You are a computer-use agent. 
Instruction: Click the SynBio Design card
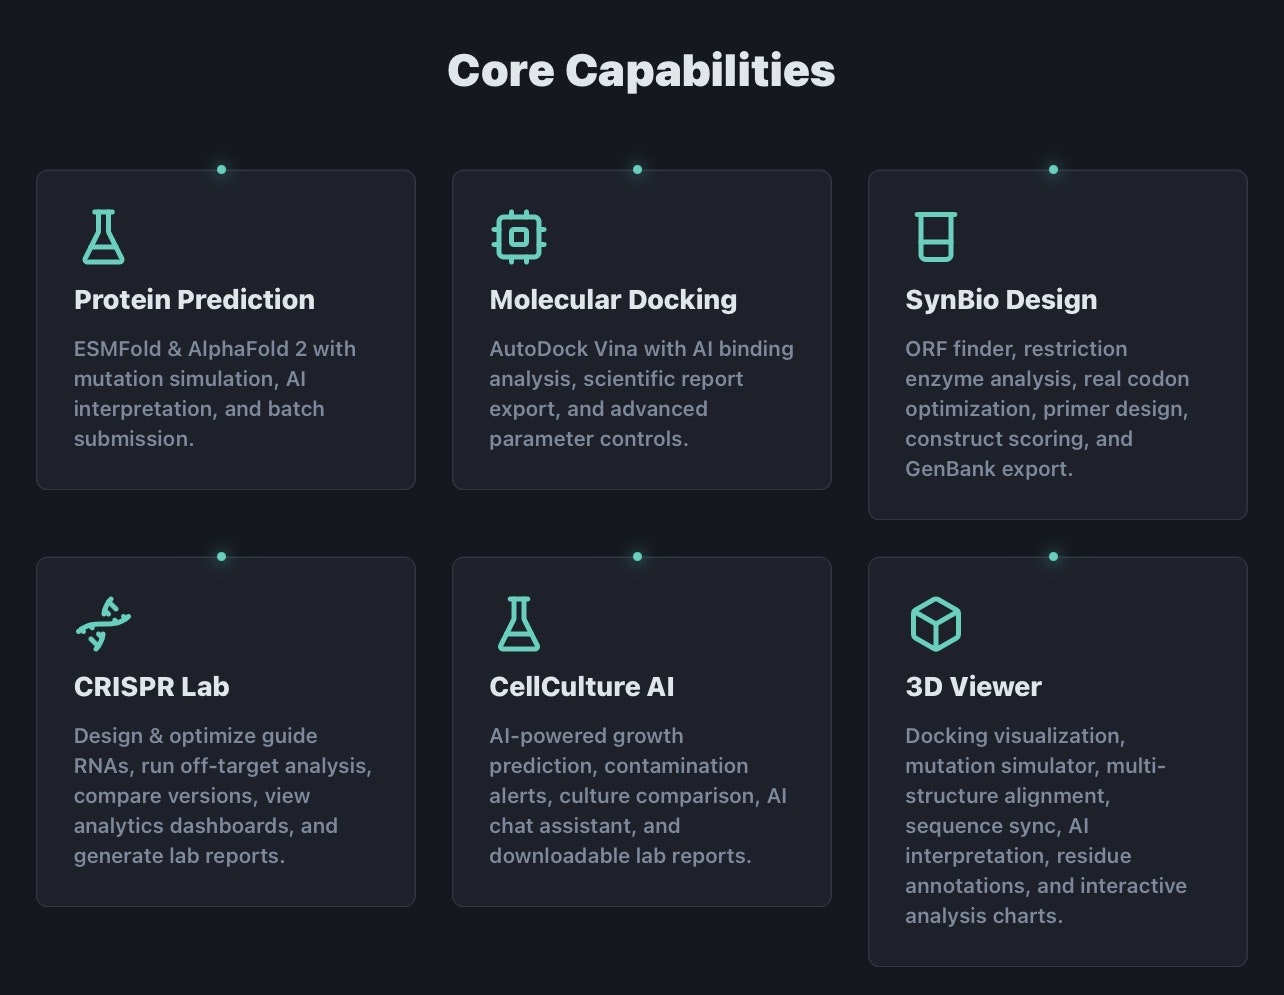tap(1057, 345)
